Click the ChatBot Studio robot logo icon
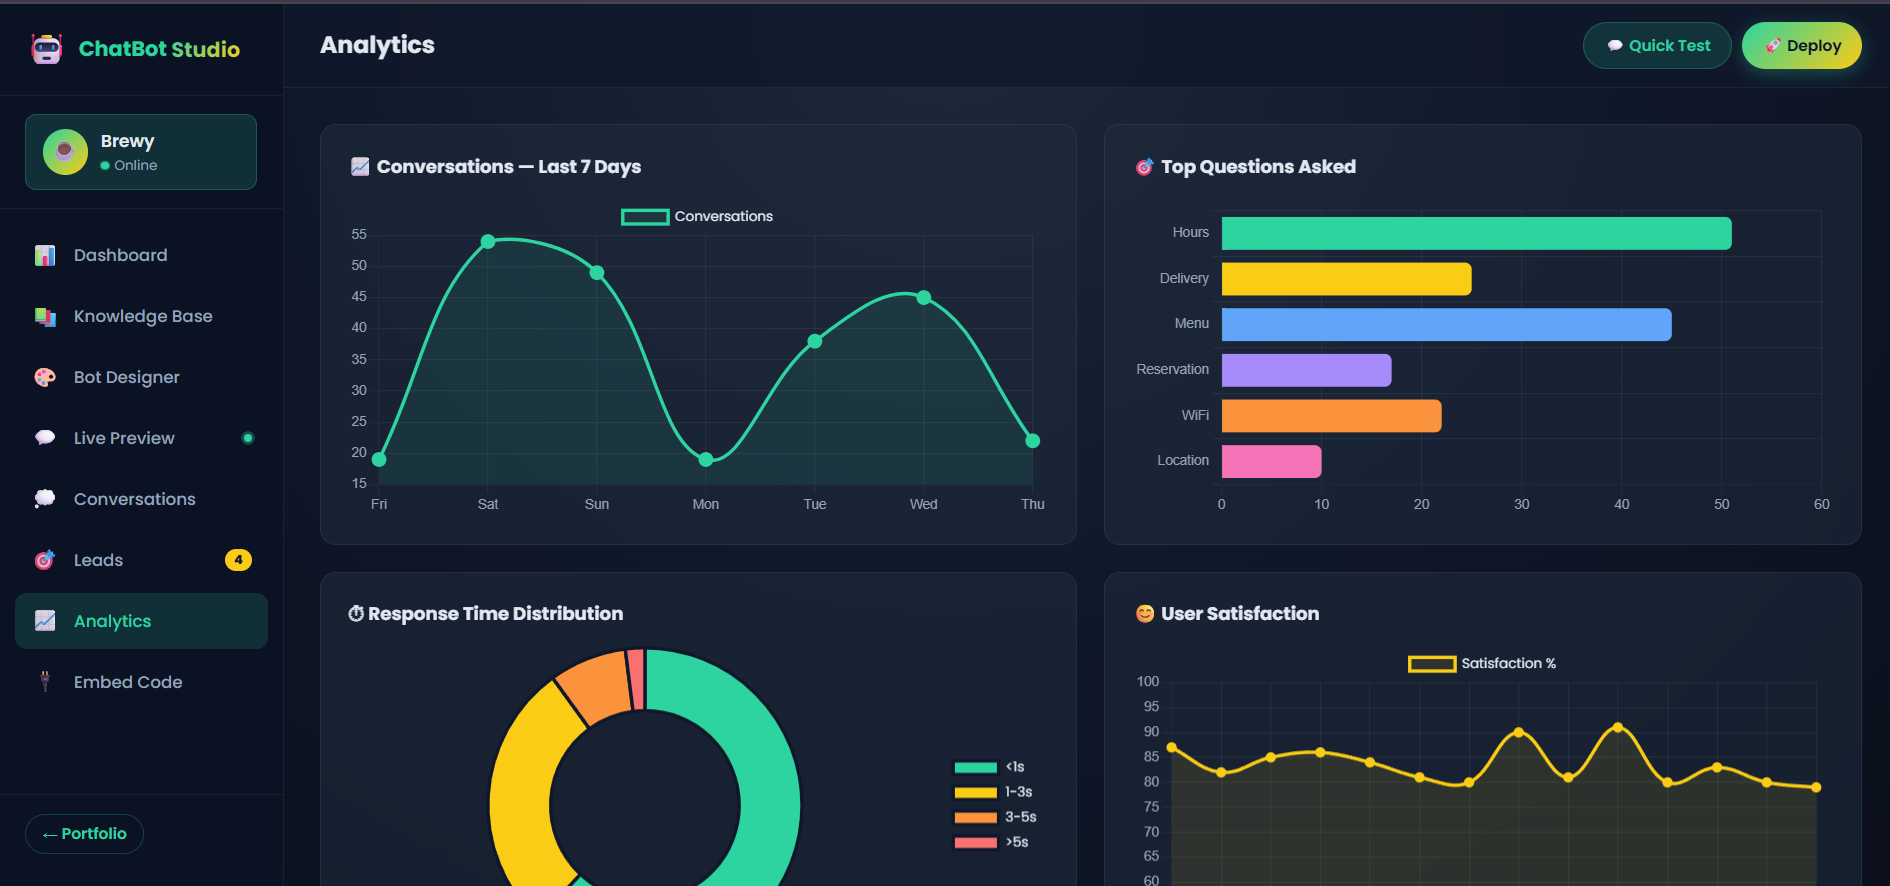The image size is (1890, 886). click(x=46, y=49)
